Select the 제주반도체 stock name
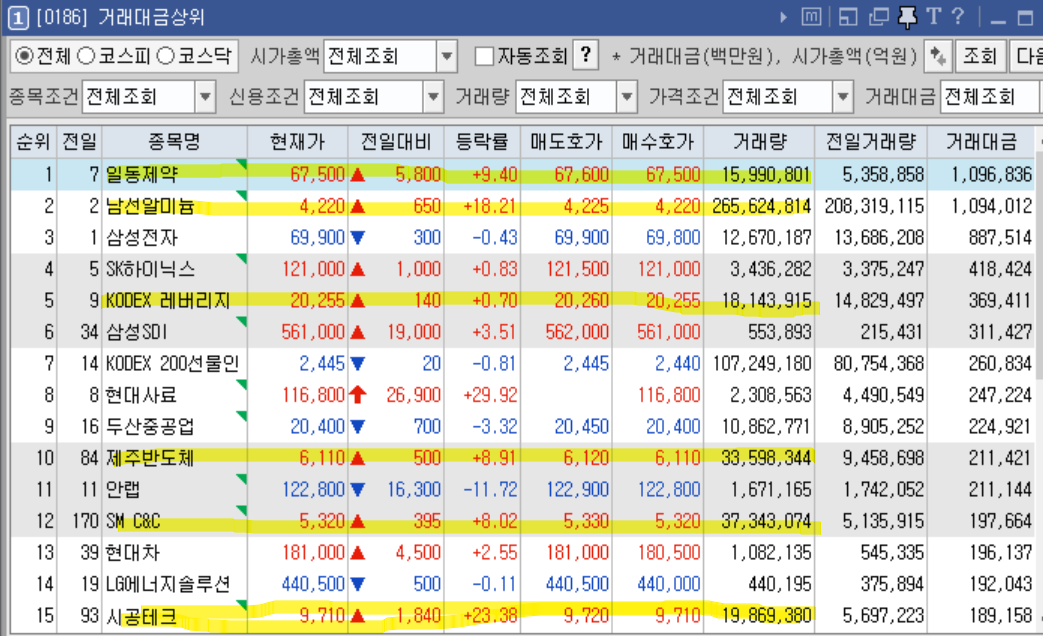This screenshot has width=1043, height=636. [150, 458]
